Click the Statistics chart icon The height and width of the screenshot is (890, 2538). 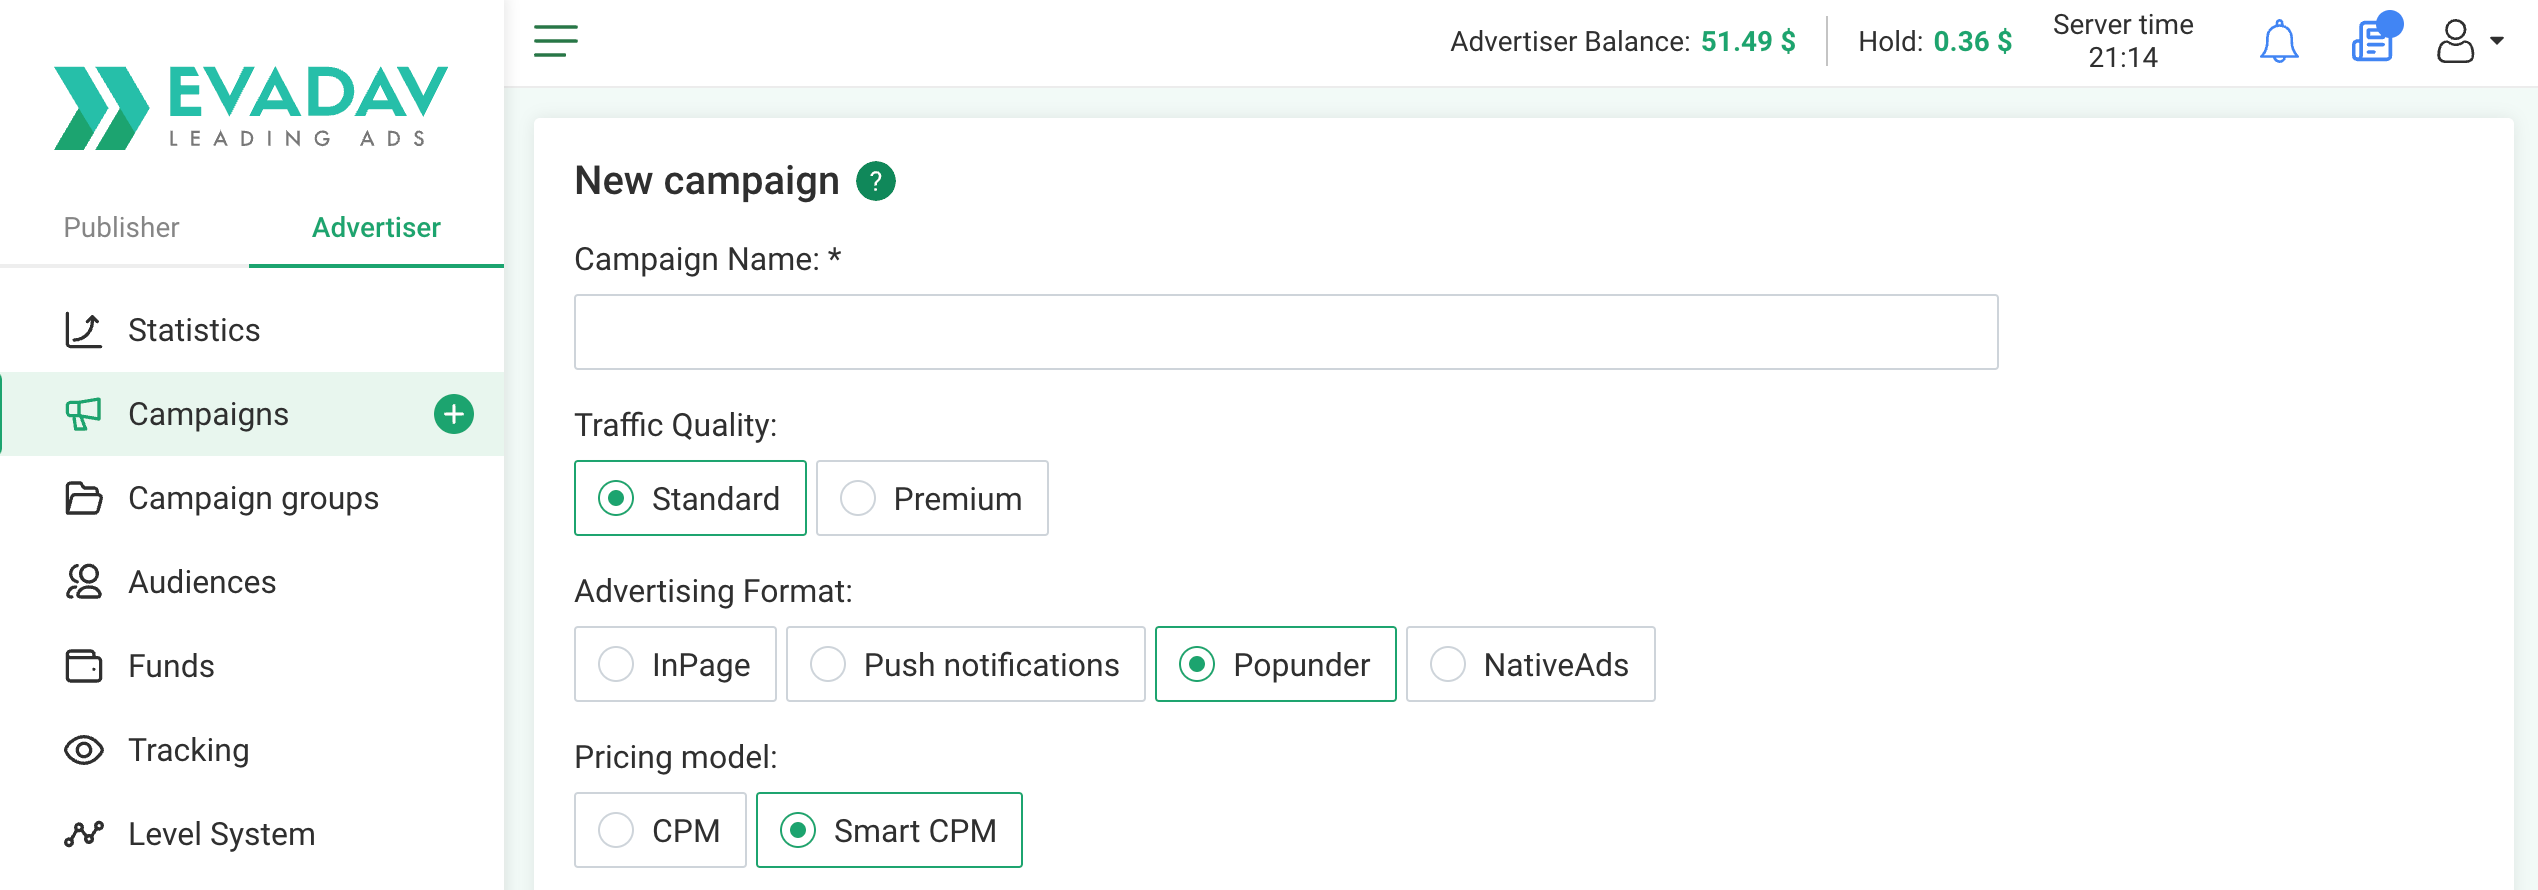click(x=84, y=330)
